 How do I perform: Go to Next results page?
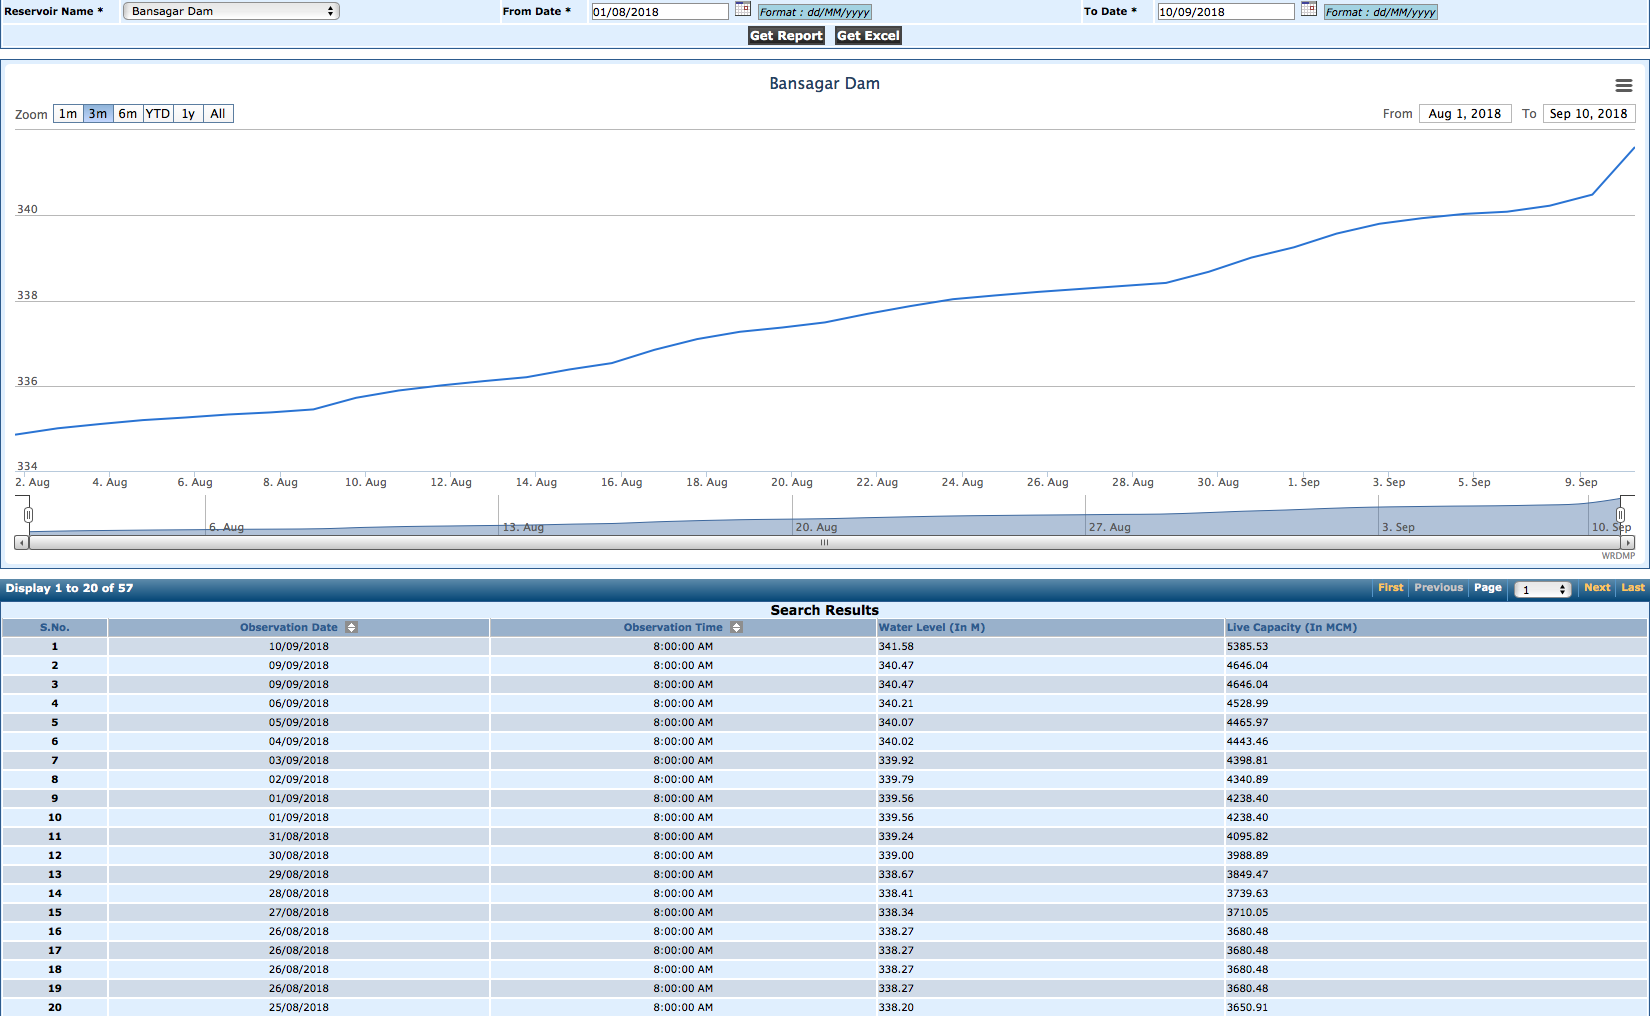coord(1597,588)
